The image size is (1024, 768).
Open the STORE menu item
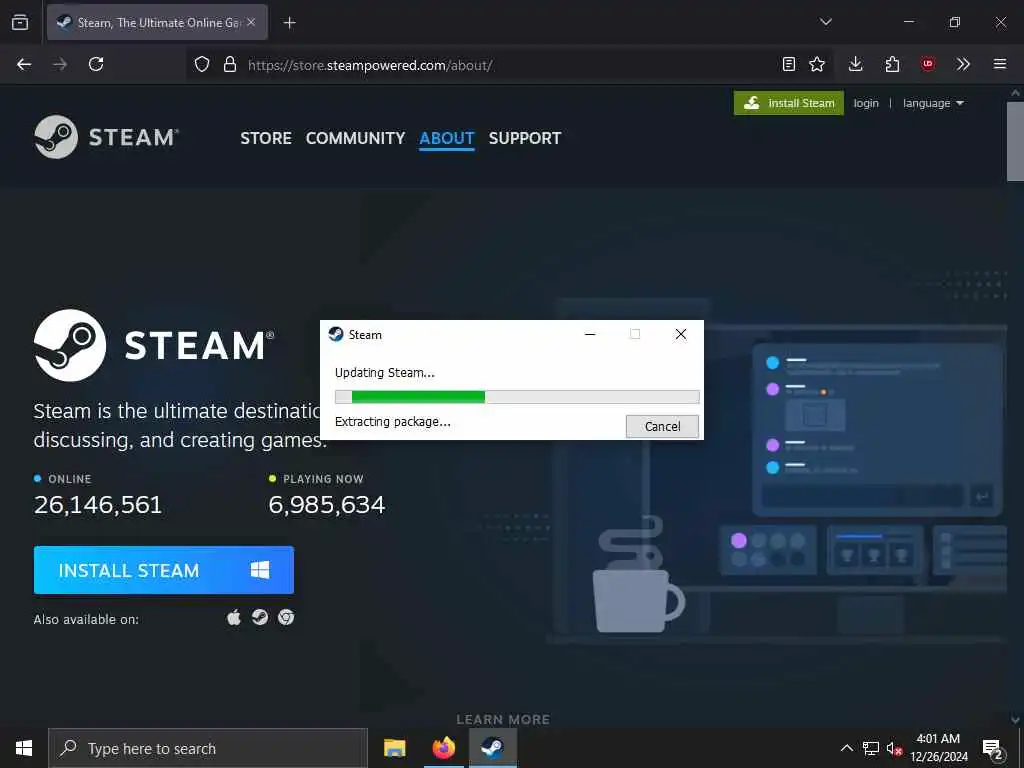(x=266, y=138)
